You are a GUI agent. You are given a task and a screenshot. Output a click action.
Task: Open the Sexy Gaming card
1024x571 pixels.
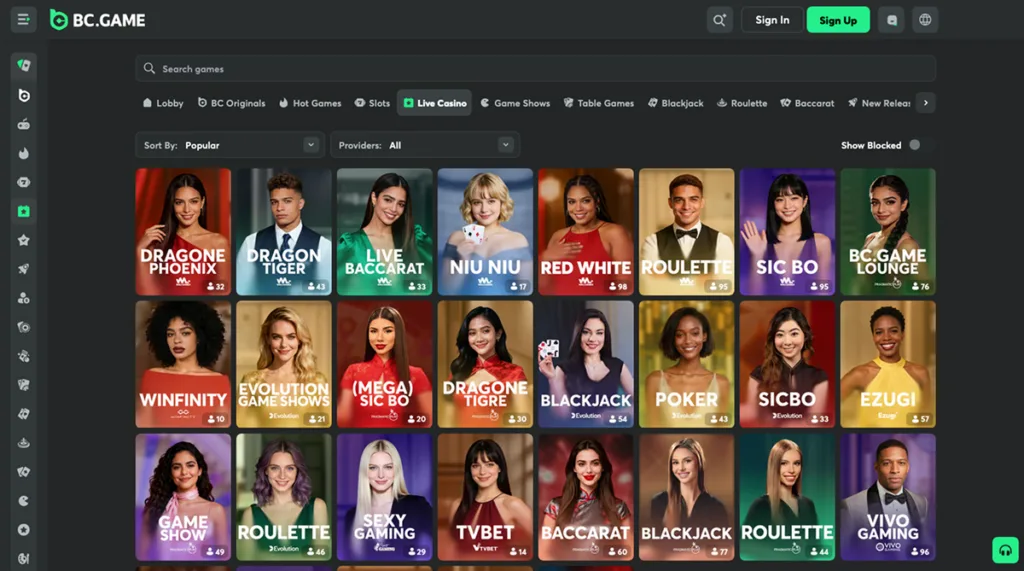384,497
